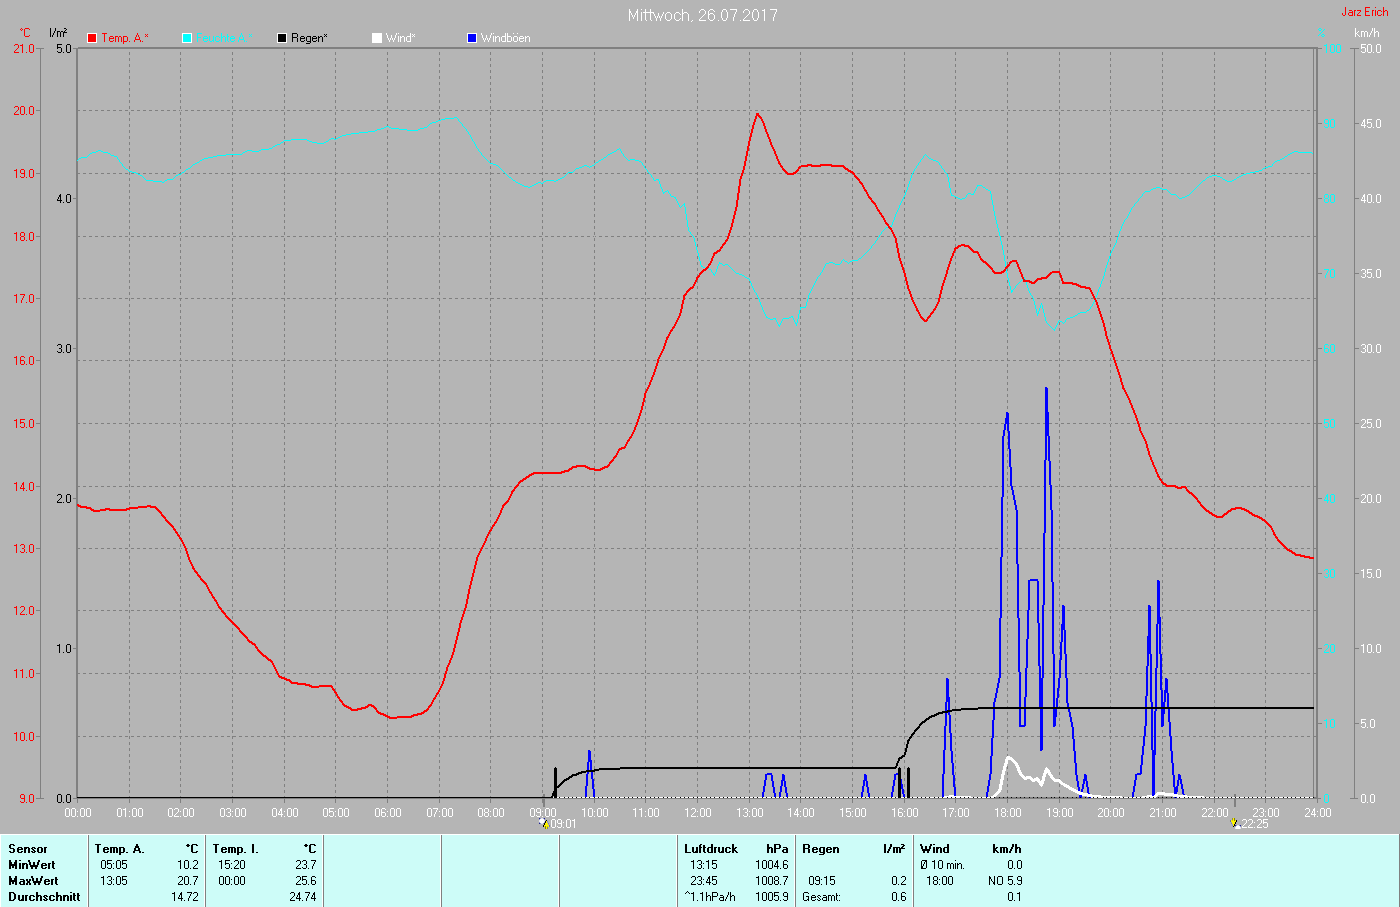Click the 'Gesamt:' rain total label
Viewport: 1400px width, 907px height.
[821, 897]
